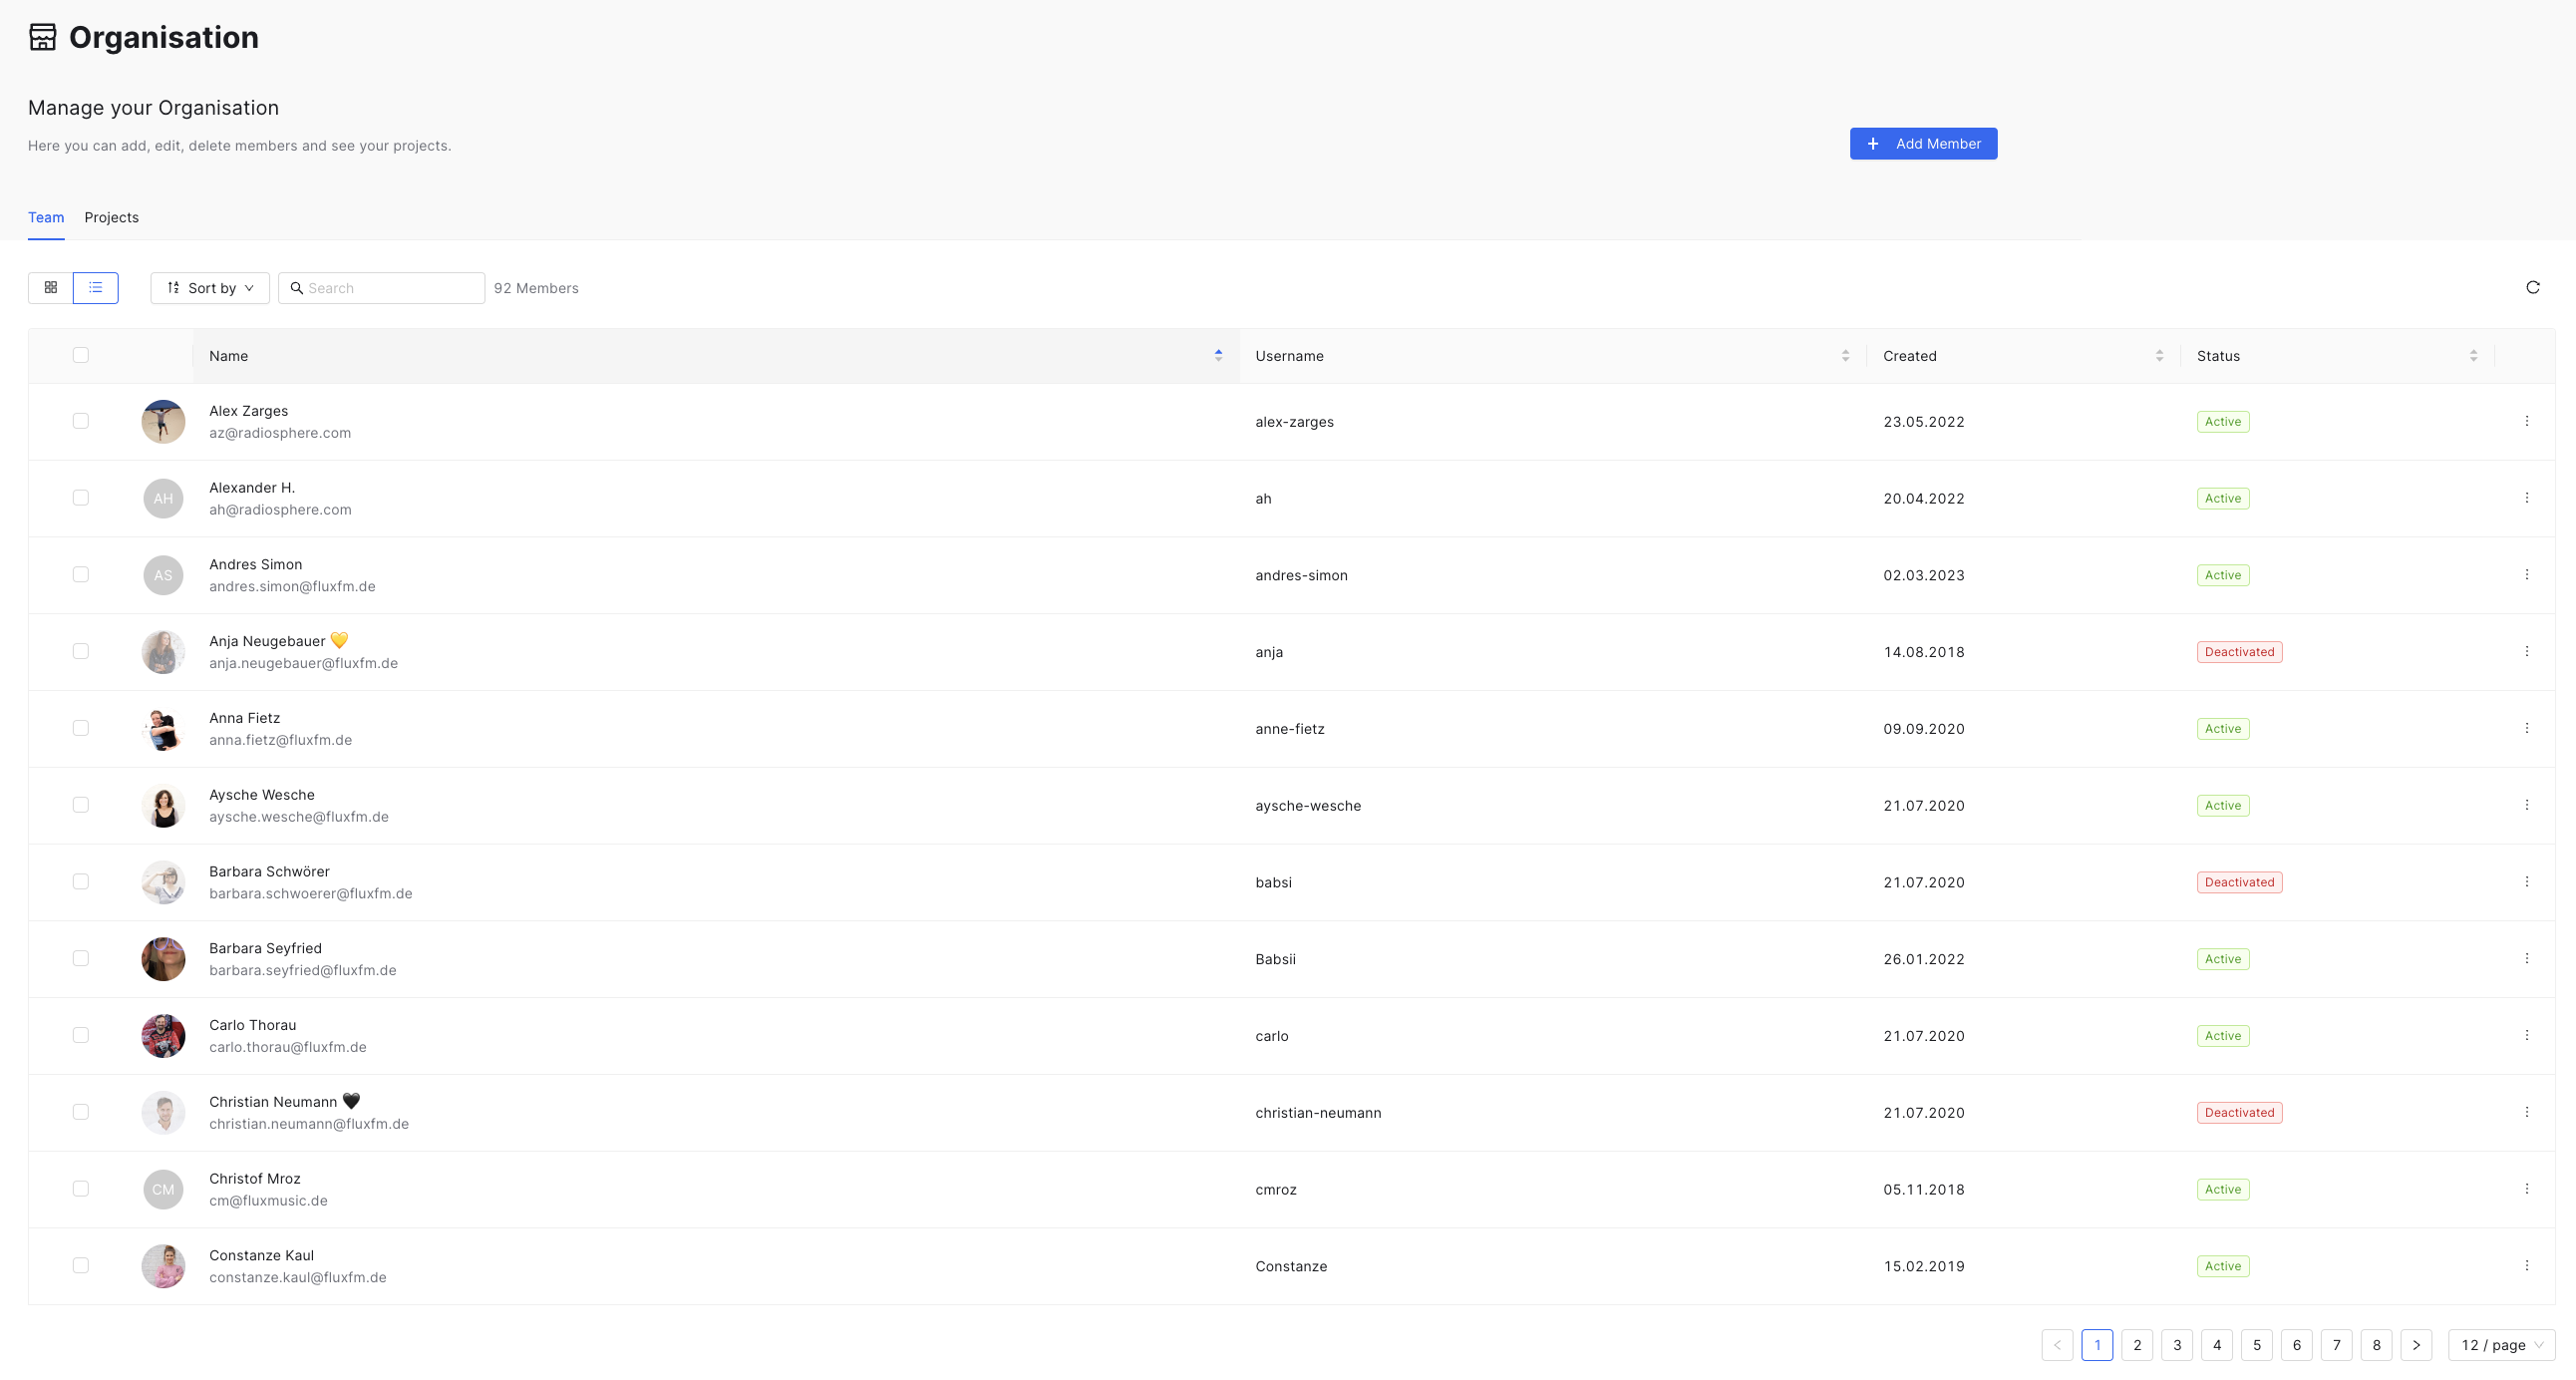Image resolution: width=2576 pixels, height=1380 pixels.
Task: Select the Team tab
Action: point(46,217)
